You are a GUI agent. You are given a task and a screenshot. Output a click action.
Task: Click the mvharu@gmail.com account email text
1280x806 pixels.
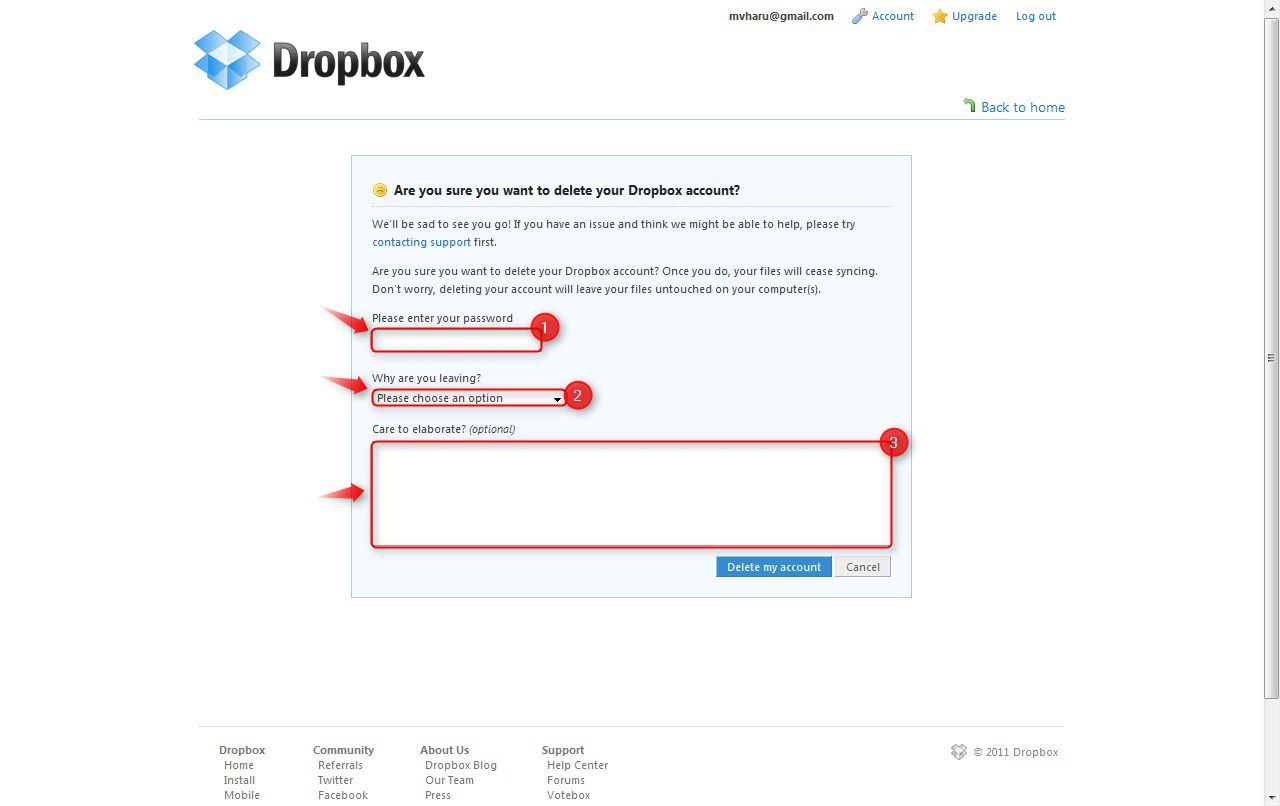(x=781, y=16)
